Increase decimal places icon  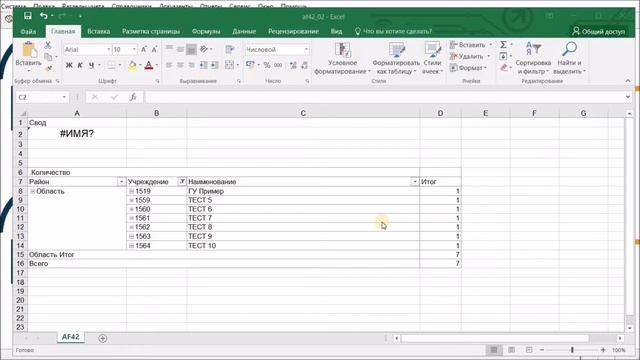293,65
